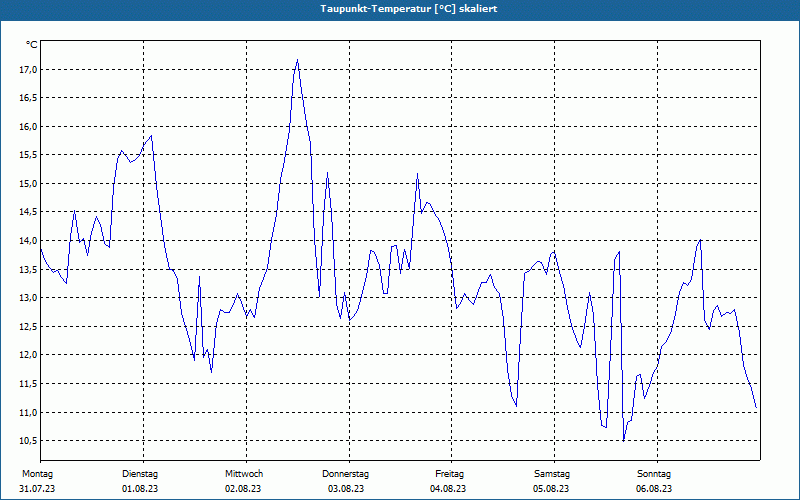This screenshot has width=800, height=500.
Task: Click the 13,5 y-axis value
Action: point(28,269)
